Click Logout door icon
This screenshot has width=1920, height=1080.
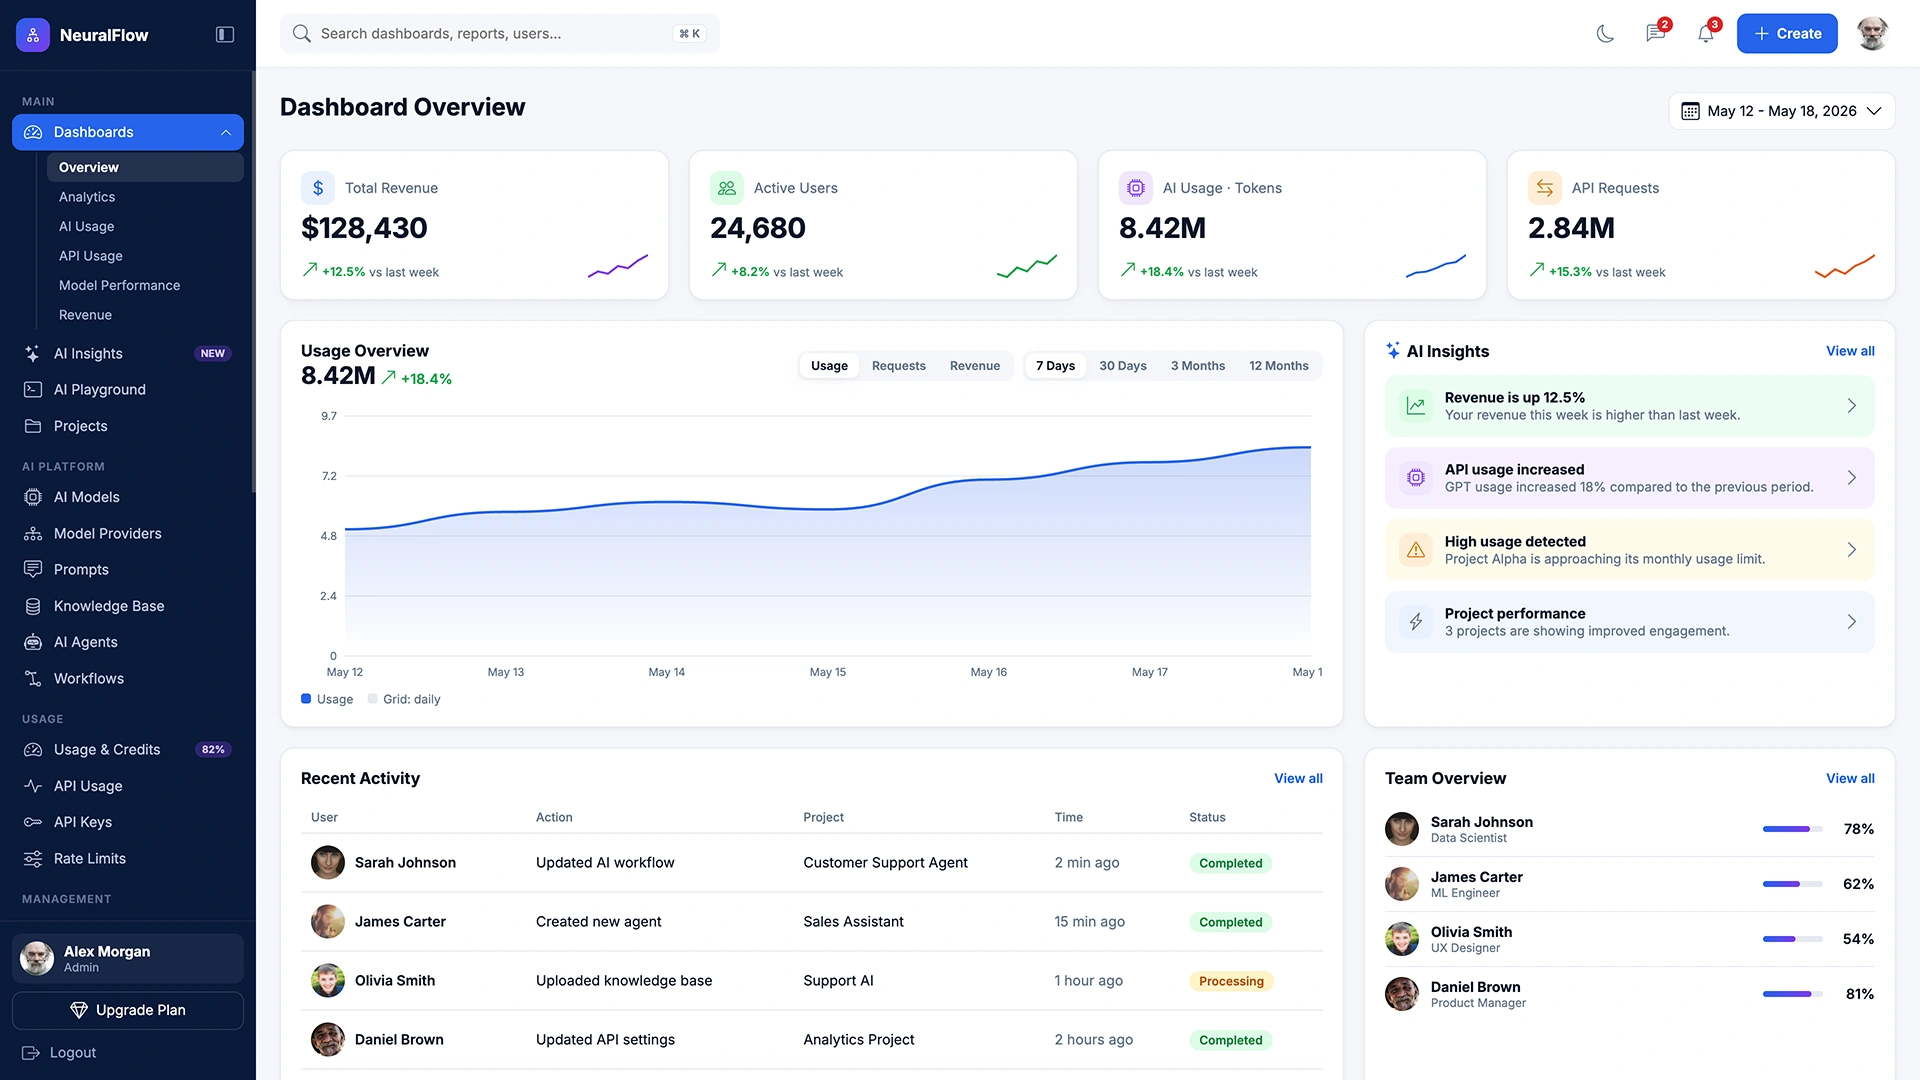[x=31, y=1053]
